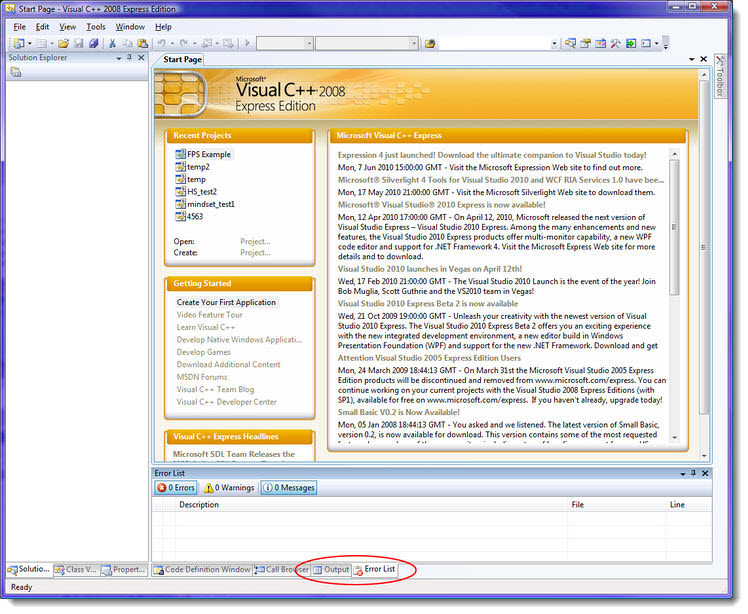Open the temp2 recent project
The width and height of the screenshot is (748, 614).
(x=193, y=167)
